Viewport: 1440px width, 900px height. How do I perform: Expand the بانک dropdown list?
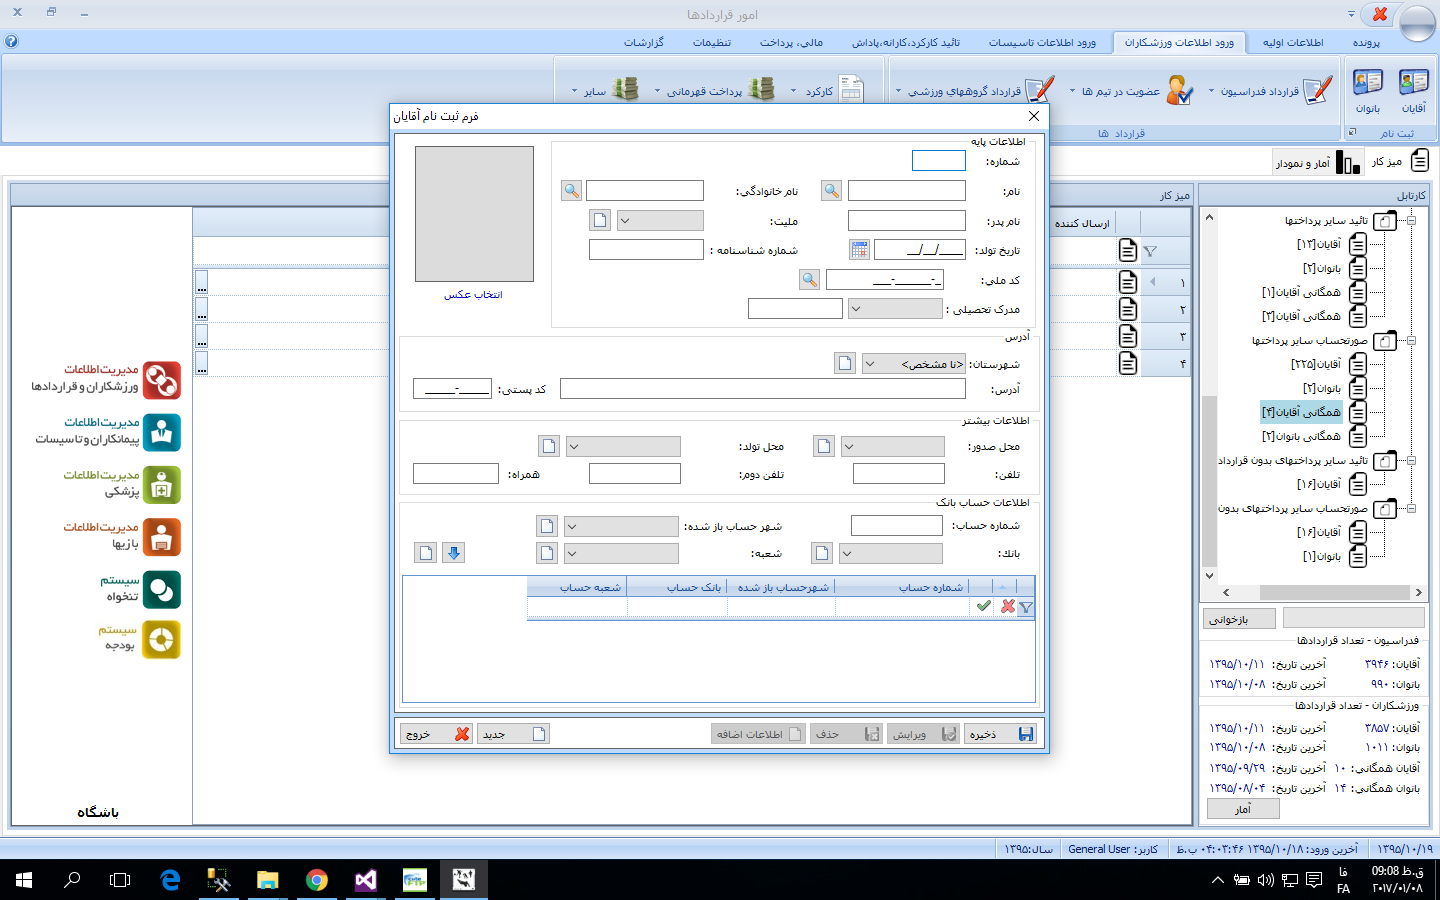coord(847,553)
